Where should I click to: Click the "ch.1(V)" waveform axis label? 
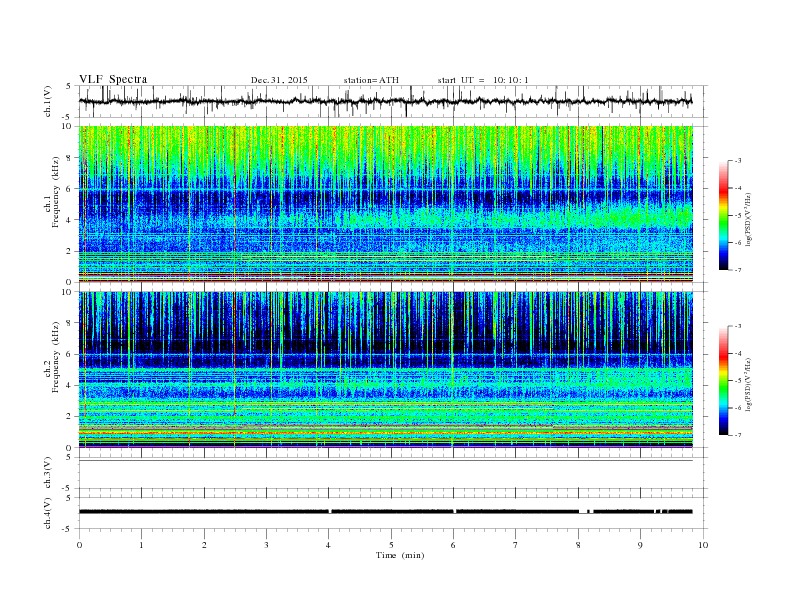(48, 101)
